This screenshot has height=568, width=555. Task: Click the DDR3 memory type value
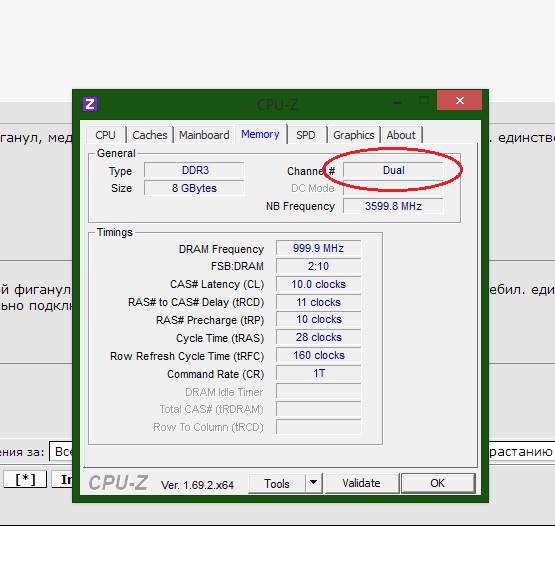195,170
